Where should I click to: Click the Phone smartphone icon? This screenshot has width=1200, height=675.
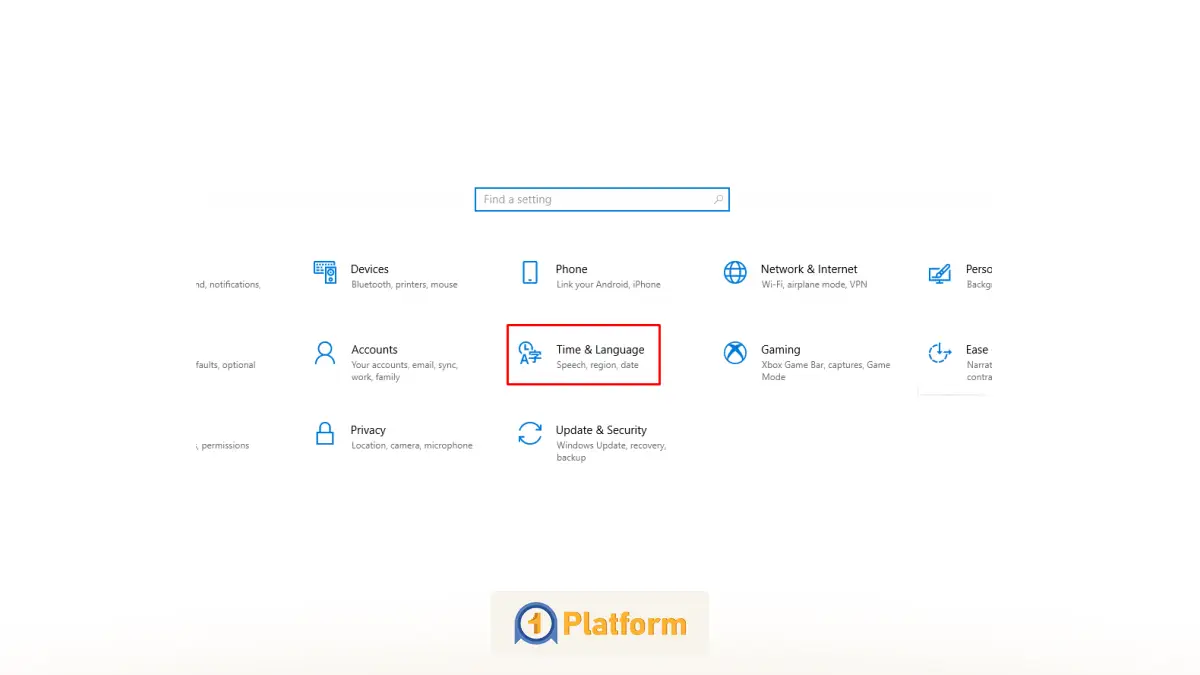pos(530,272)
